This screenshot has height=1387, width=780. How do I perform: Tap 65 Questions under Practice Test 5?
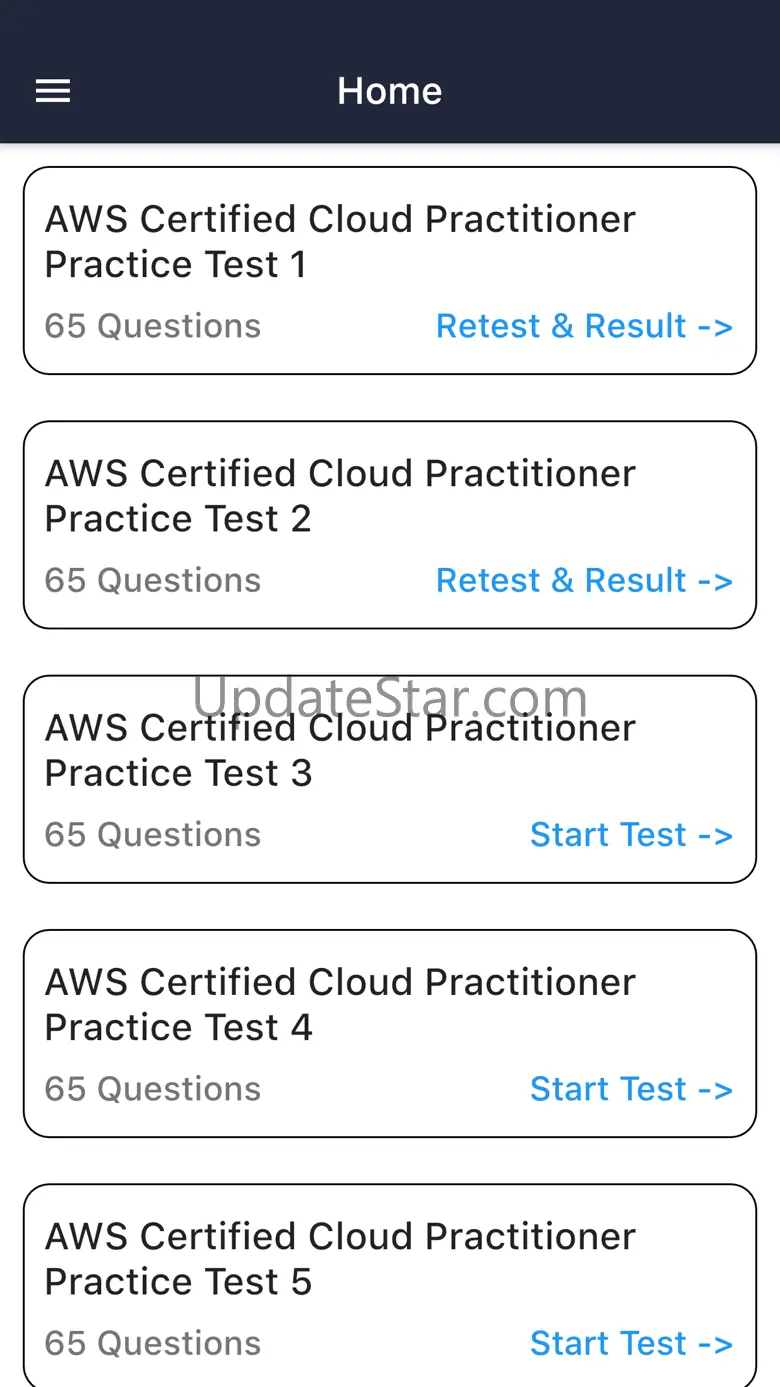[153, 1342]
